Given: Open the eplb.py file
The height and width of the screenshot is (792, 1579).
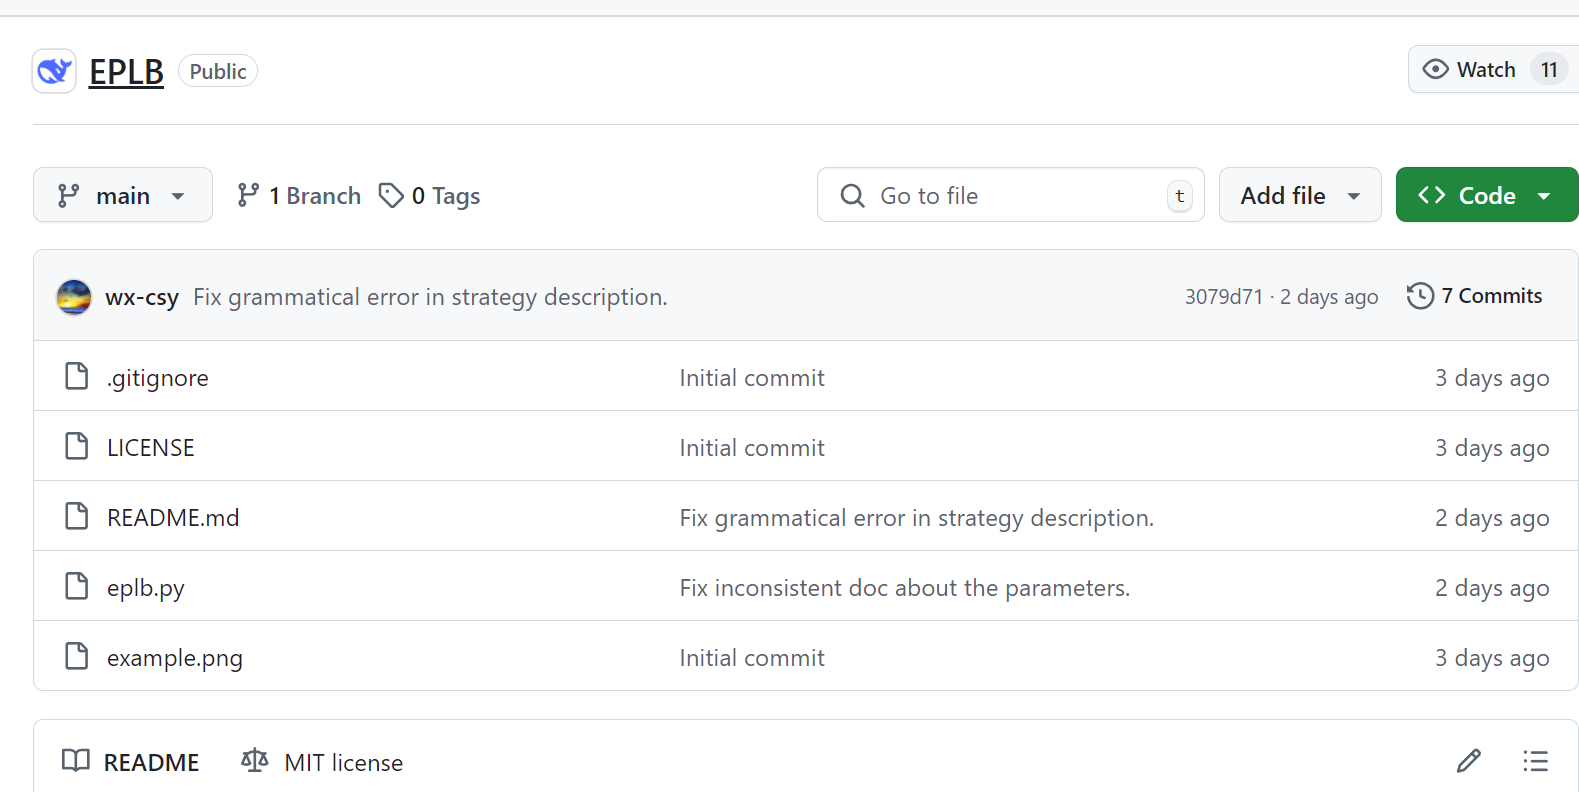Looking at the screenshot, I should click(x=146, y=588).
